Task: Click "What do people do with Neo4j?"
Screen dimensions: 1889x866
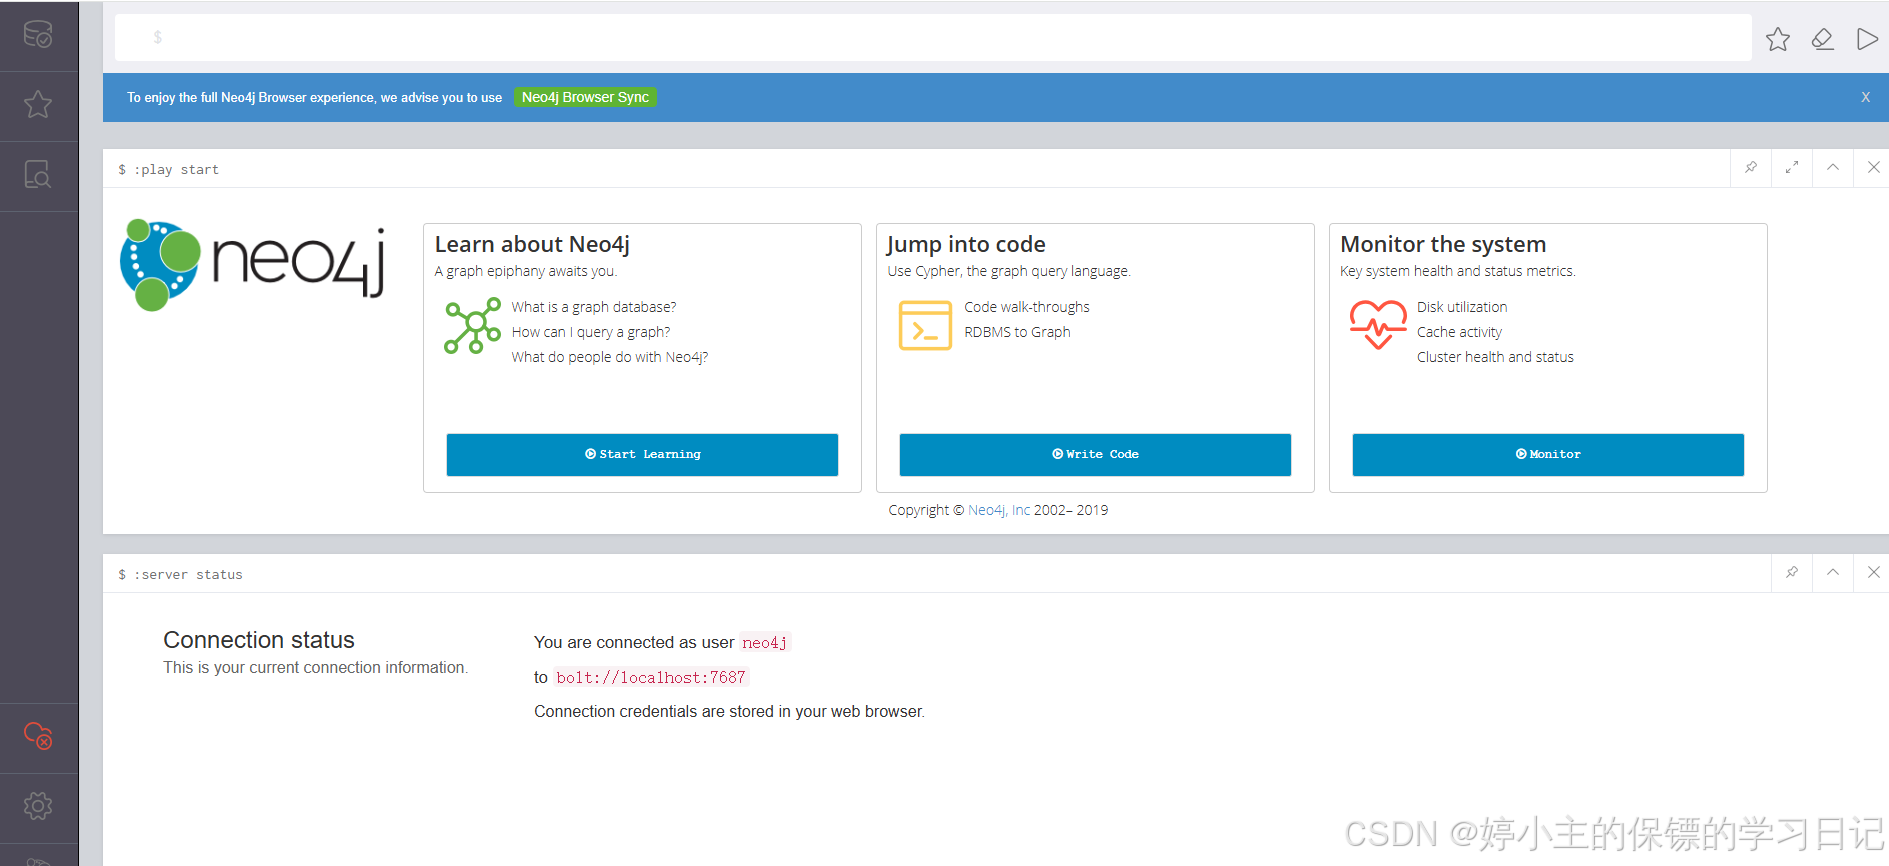Action: tap(610, 357)
